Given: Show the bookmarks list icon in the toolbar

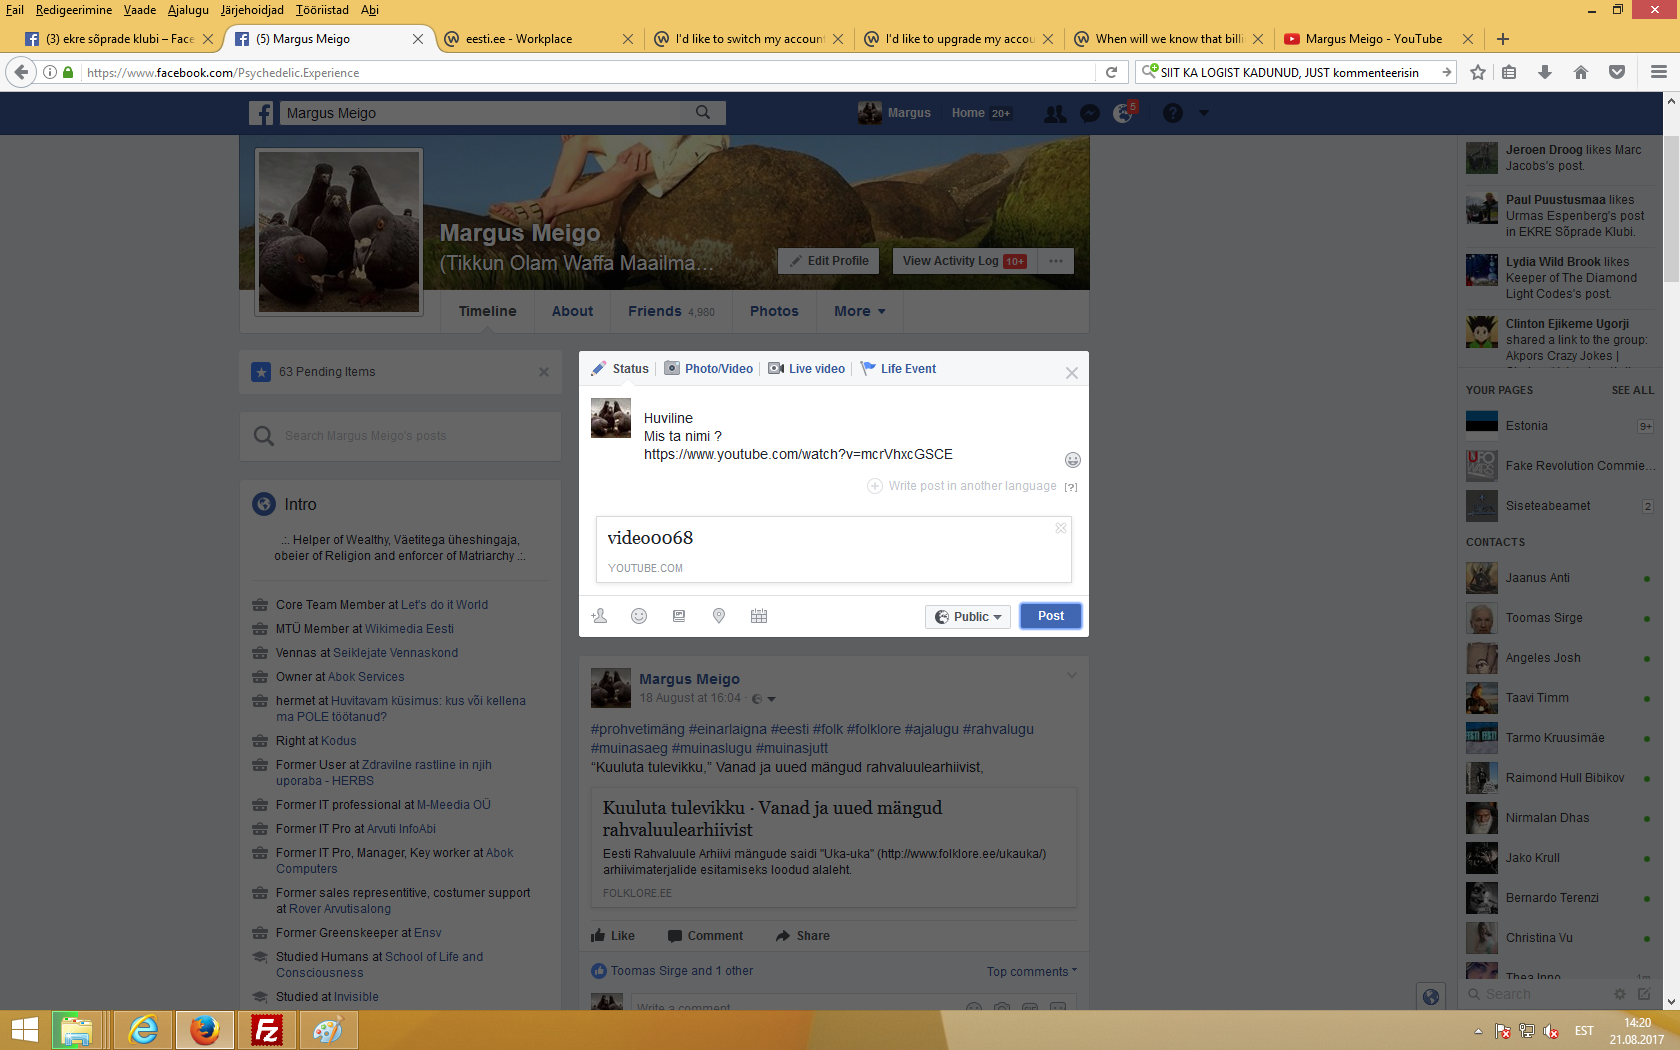Looking at the screenshot, I should (1509, 72).
